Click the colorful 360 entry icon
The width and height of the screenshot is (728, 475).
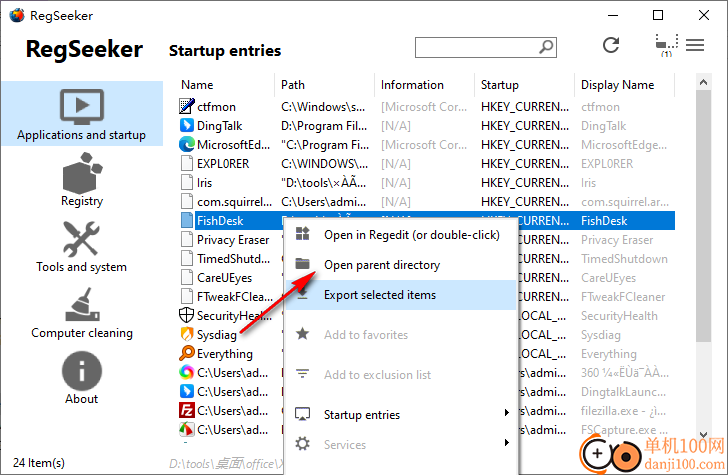(187, 372)
